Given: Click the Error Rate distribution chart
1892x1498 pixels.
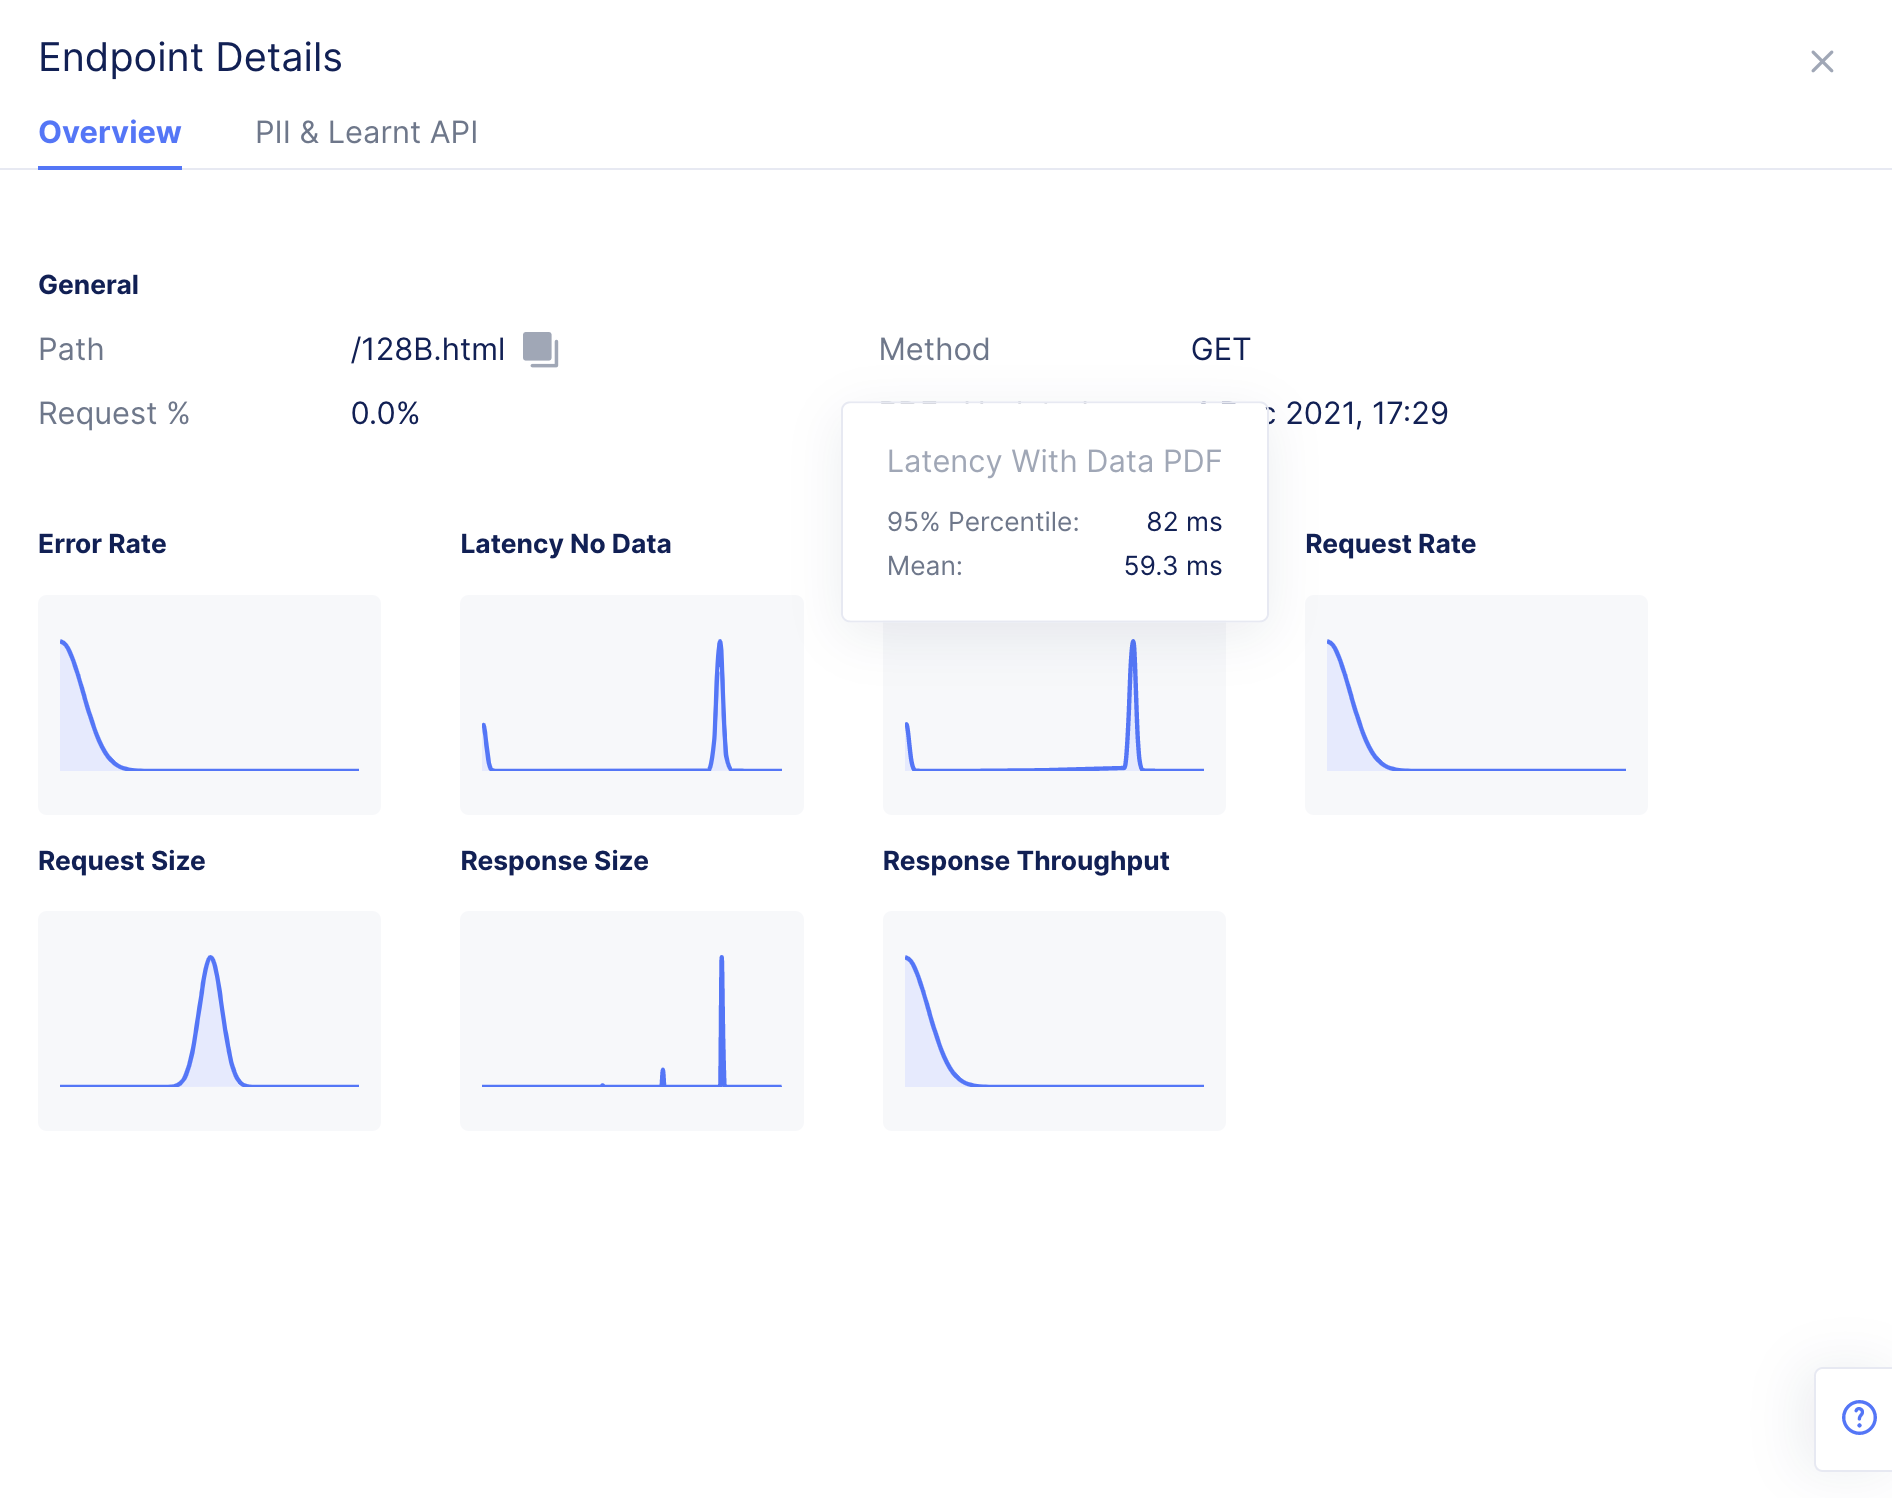Looking at the screenshot, I should click(209, 704).
